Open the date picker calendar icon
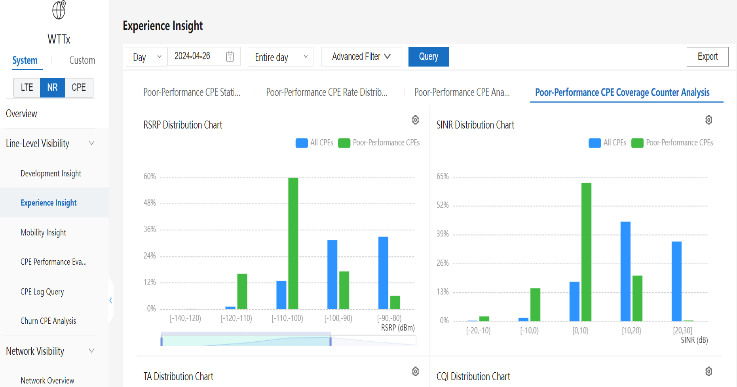Image resolution: width=737 pixels, height=387 pixels. point(230,56)
